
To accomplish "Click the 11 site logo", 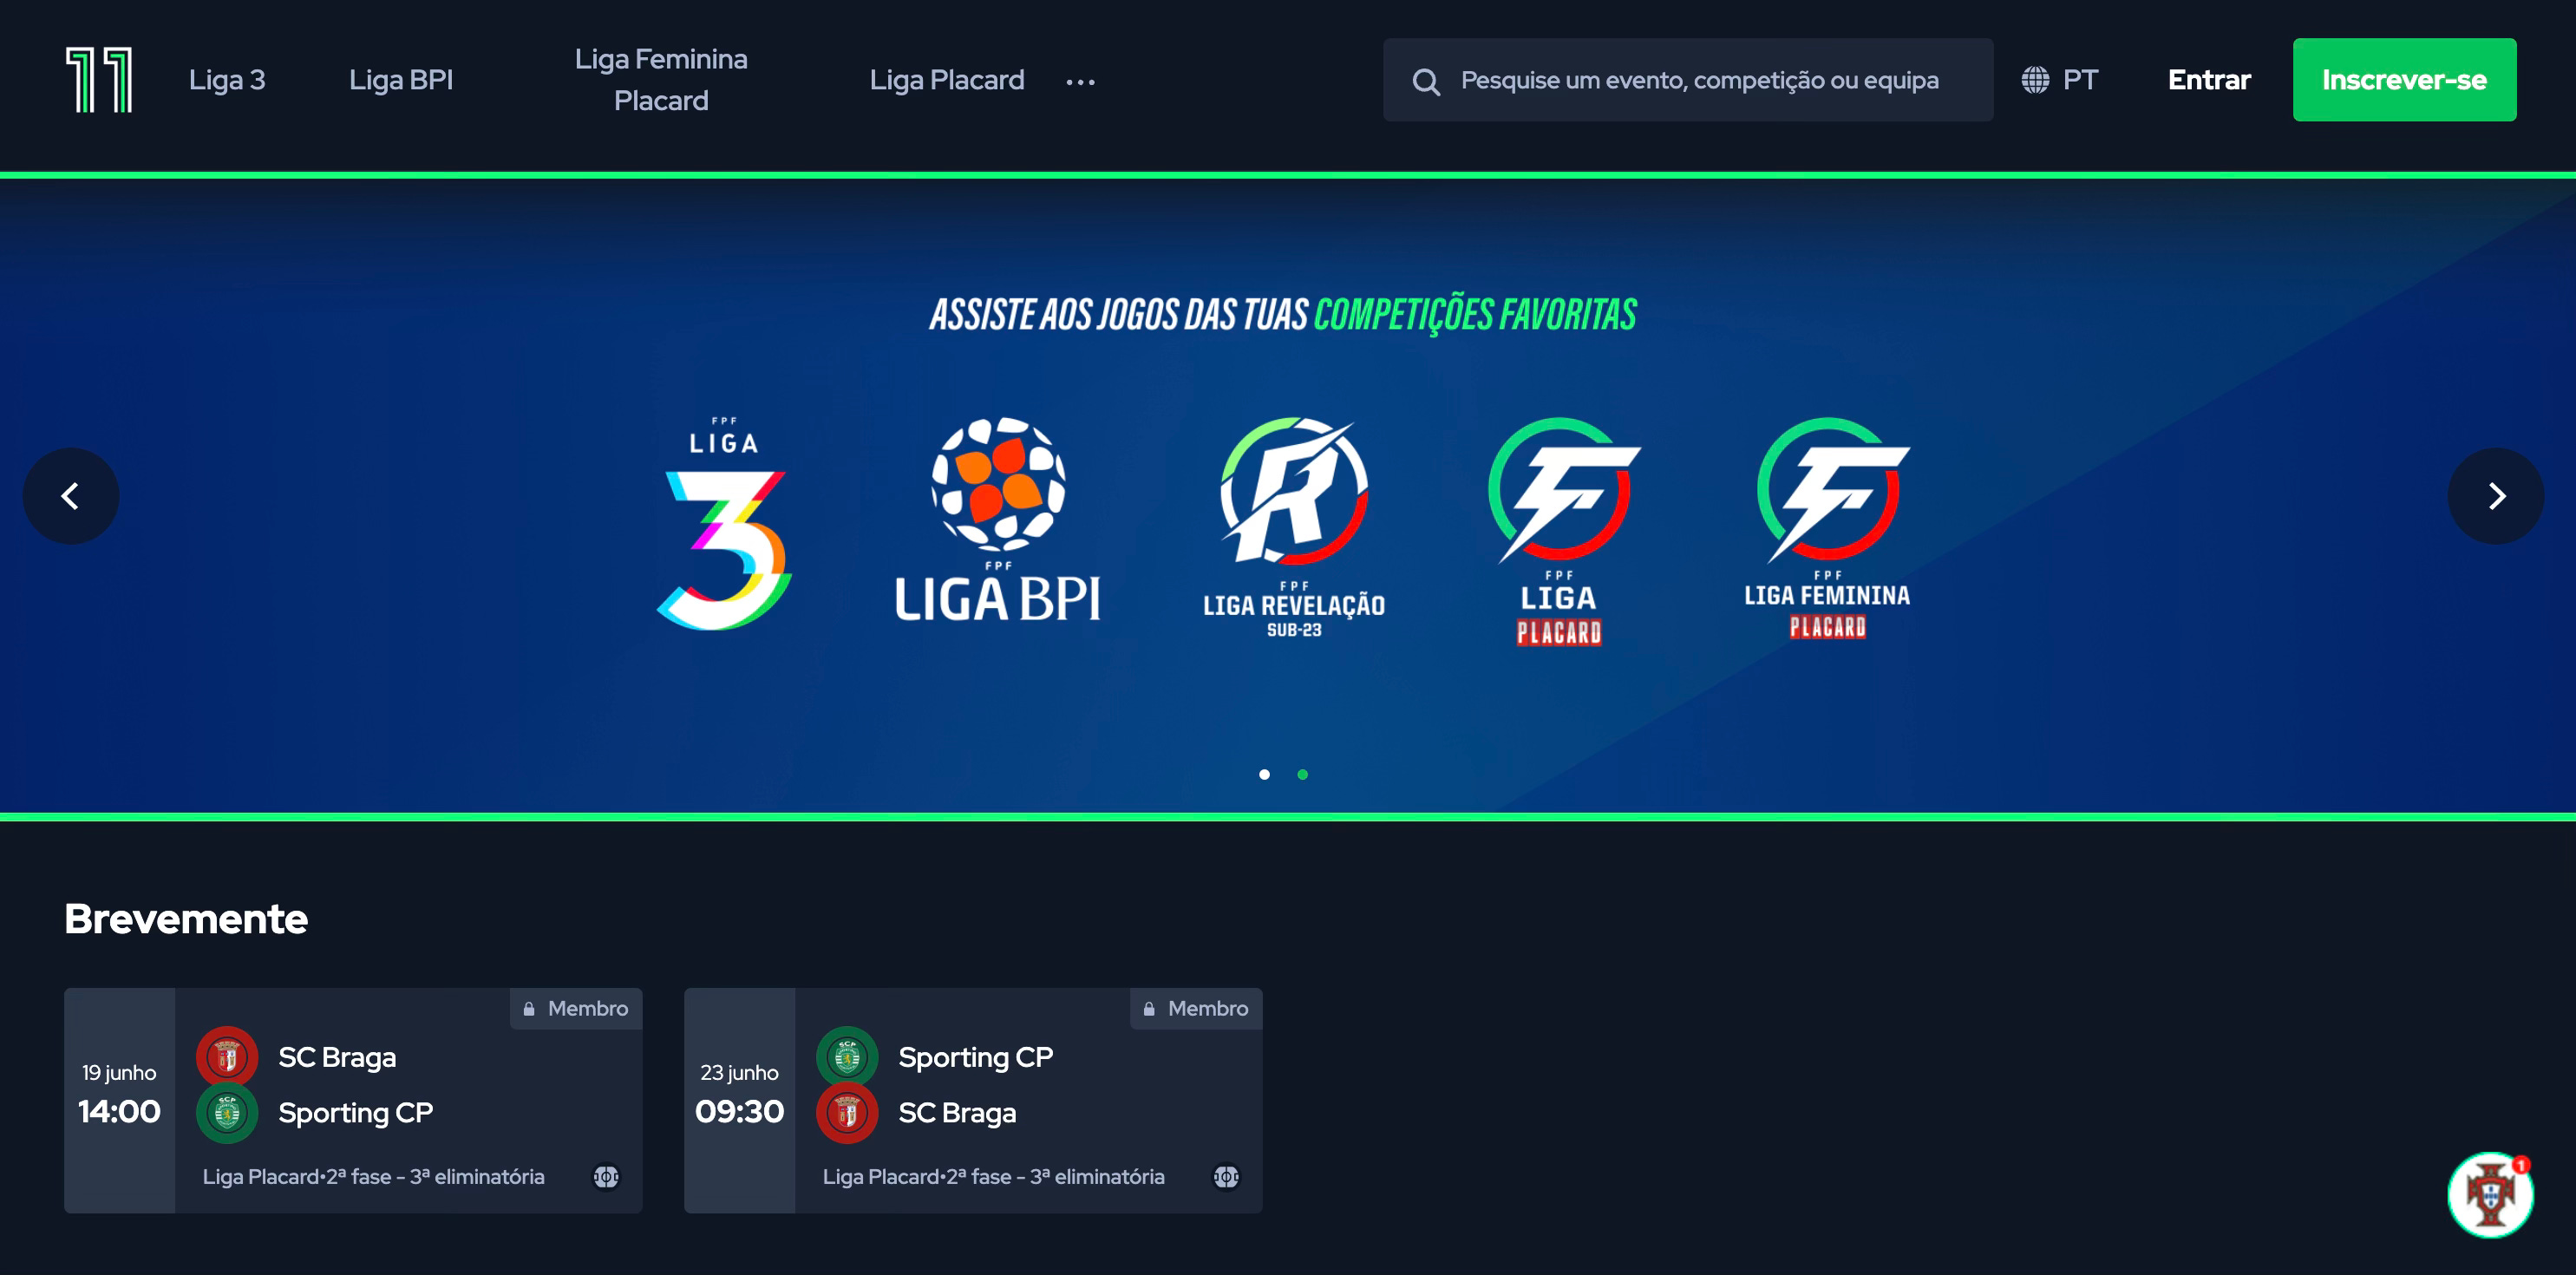I will 99,80.
